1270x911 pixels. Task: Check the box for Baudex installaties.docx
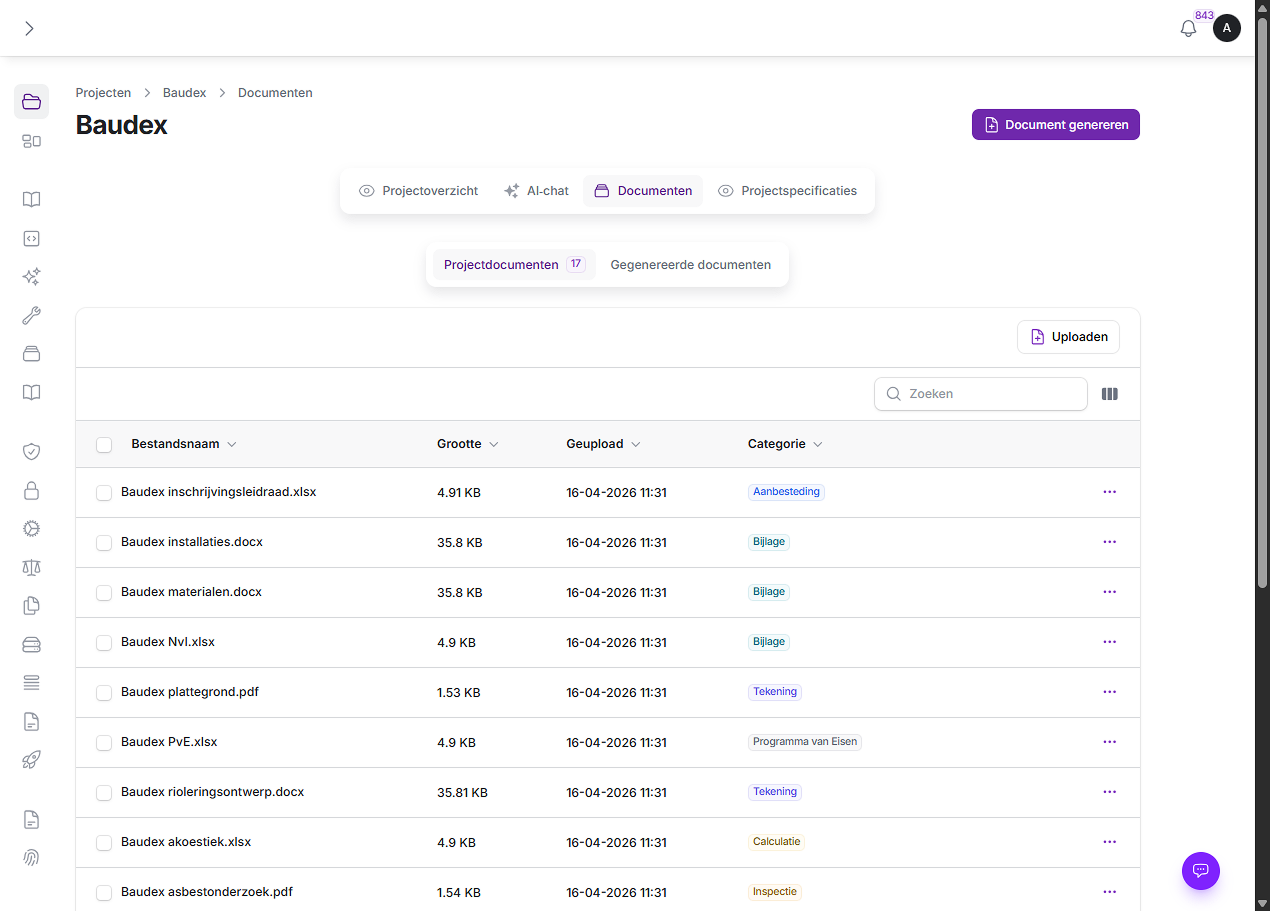tap(104, 543)
